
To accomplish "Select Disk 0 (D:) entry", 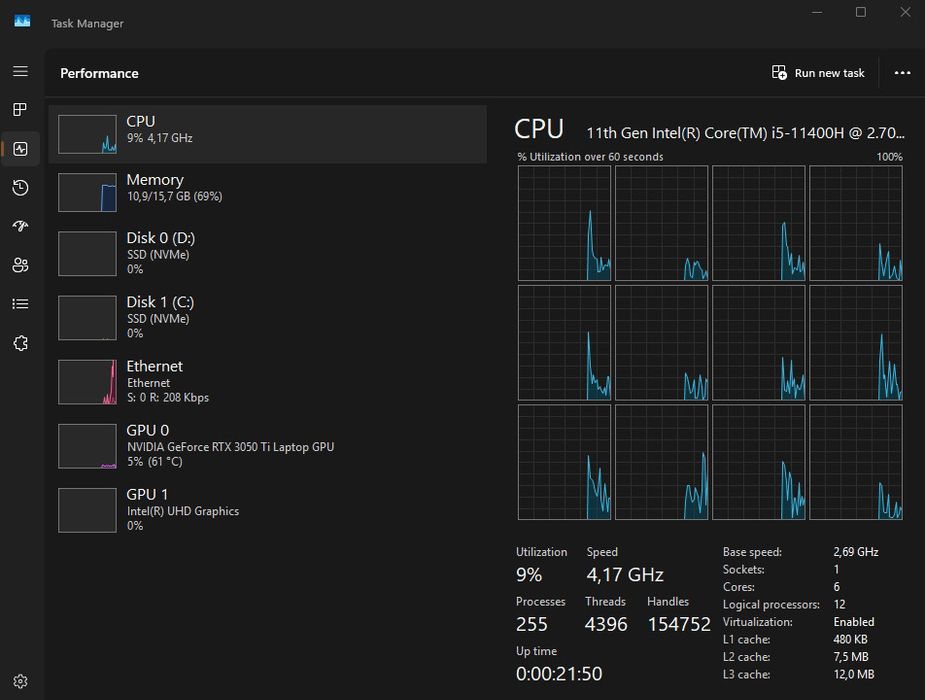I will [268, 254].
